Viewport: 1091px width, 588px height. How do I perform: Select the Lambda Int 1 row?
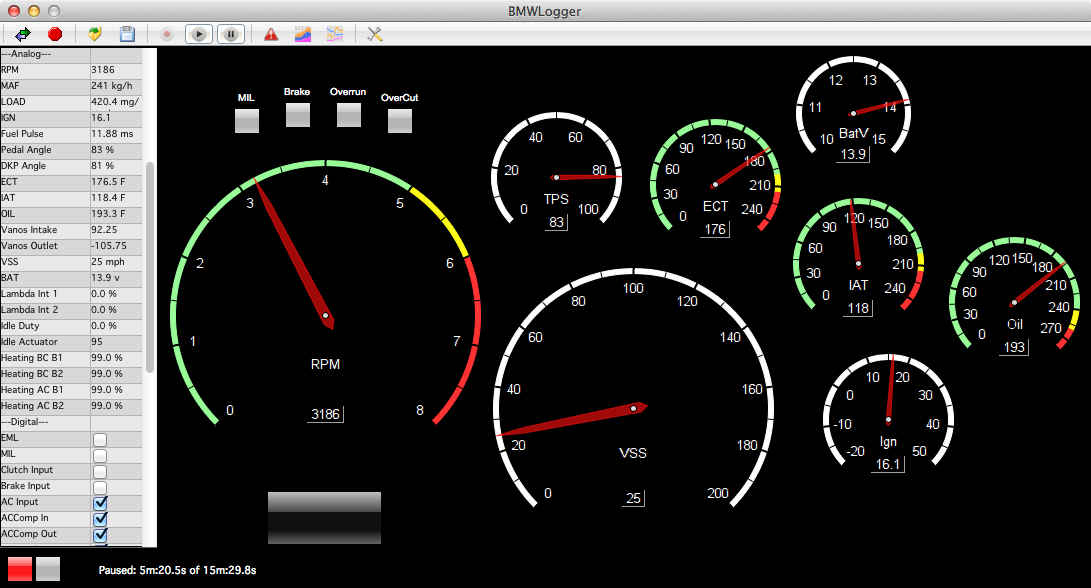tap(71, 294)
